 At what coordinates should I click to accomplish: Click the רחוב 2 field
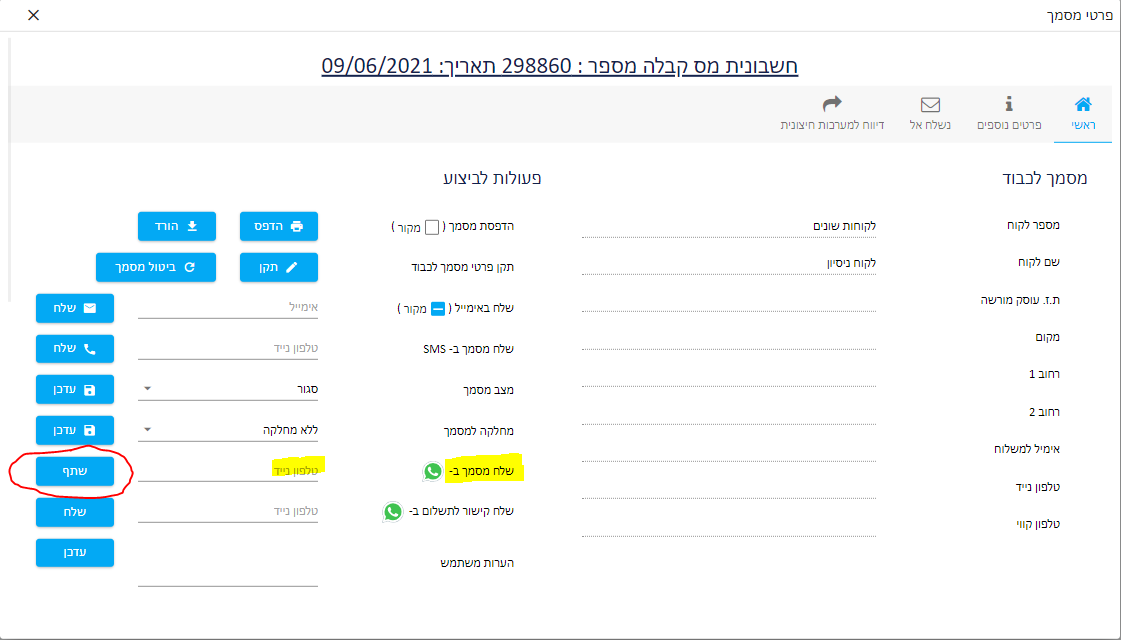pyautogui.click(x=729, y=413)
